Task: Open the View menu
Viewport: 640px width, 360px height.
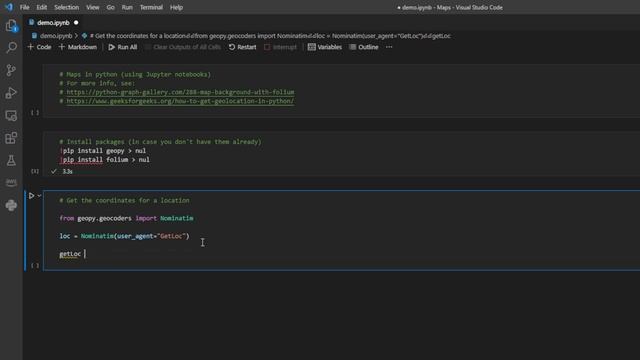Action: 93,7
